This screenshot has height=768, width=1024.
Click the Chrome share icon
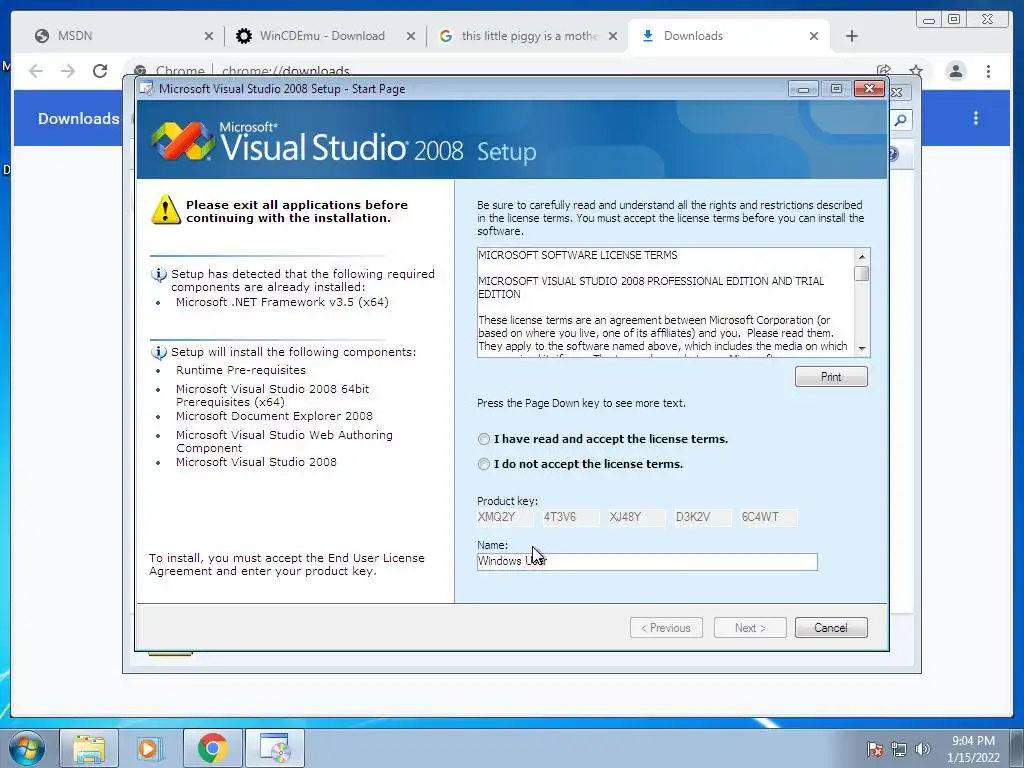884,70
